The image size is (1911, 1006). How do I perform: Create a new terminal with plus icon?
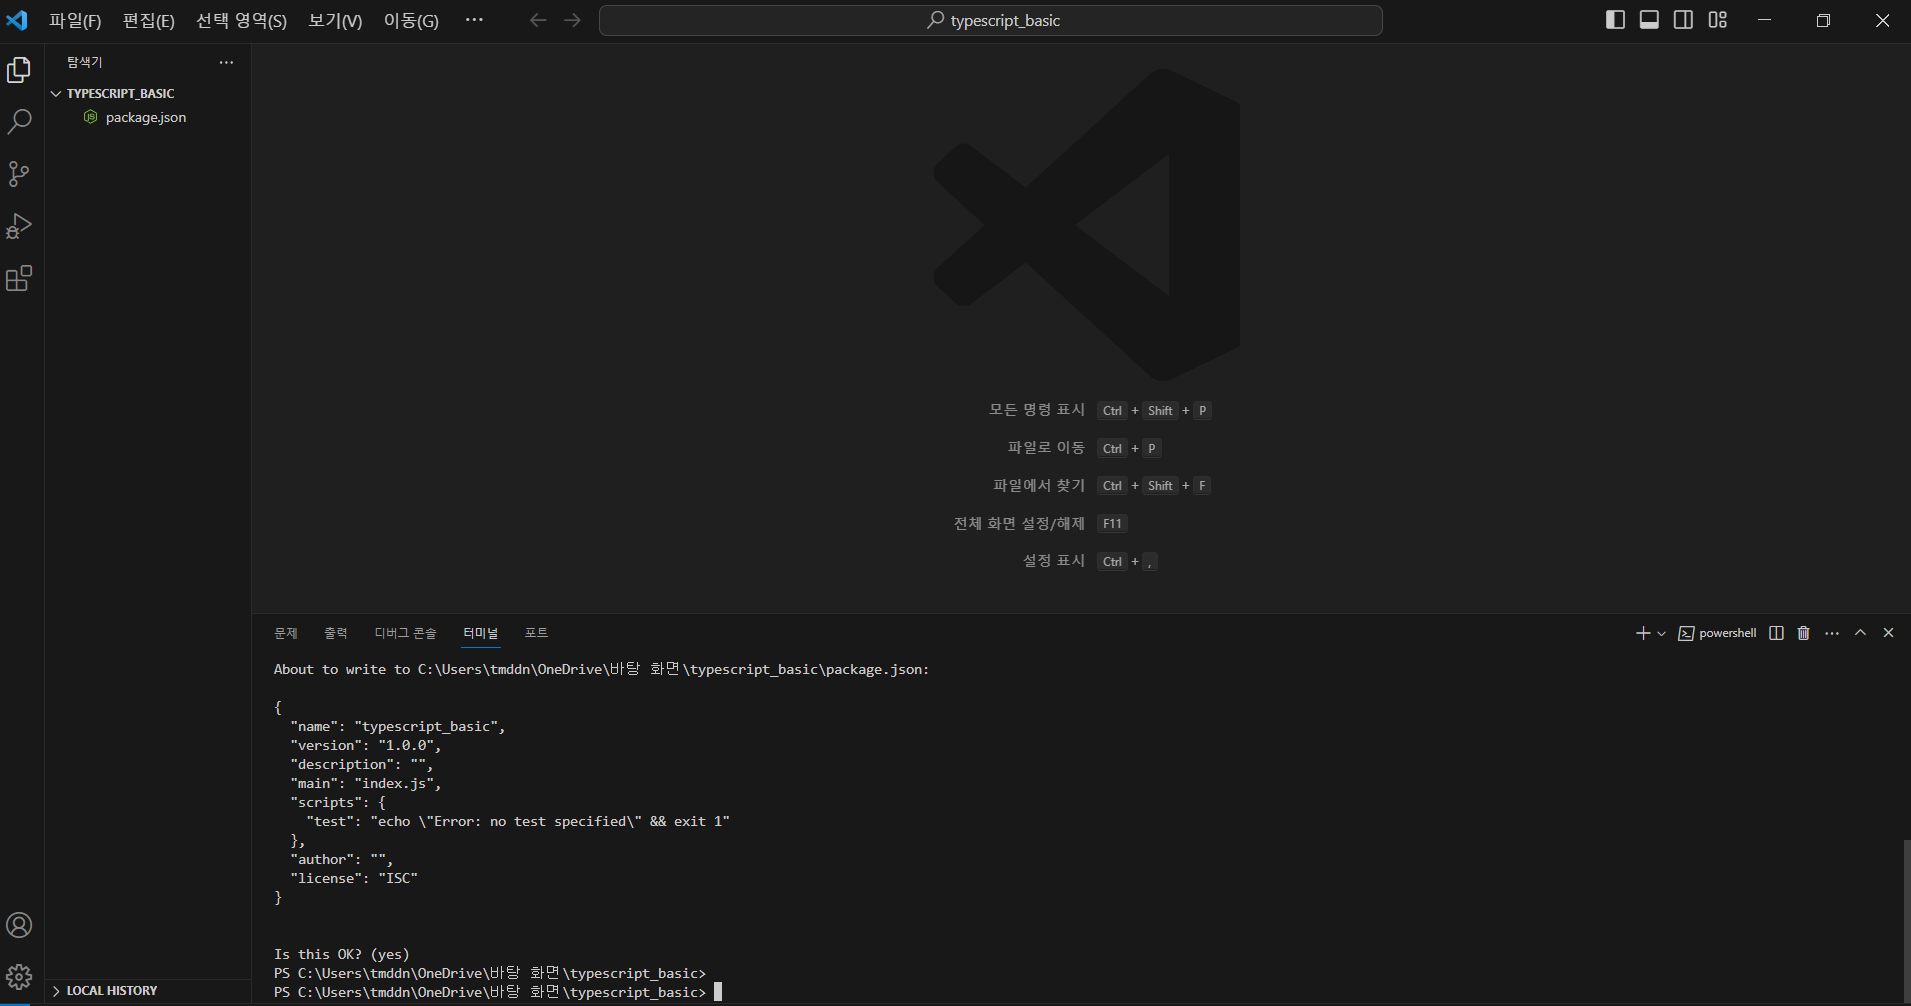tap(1642, 633)
